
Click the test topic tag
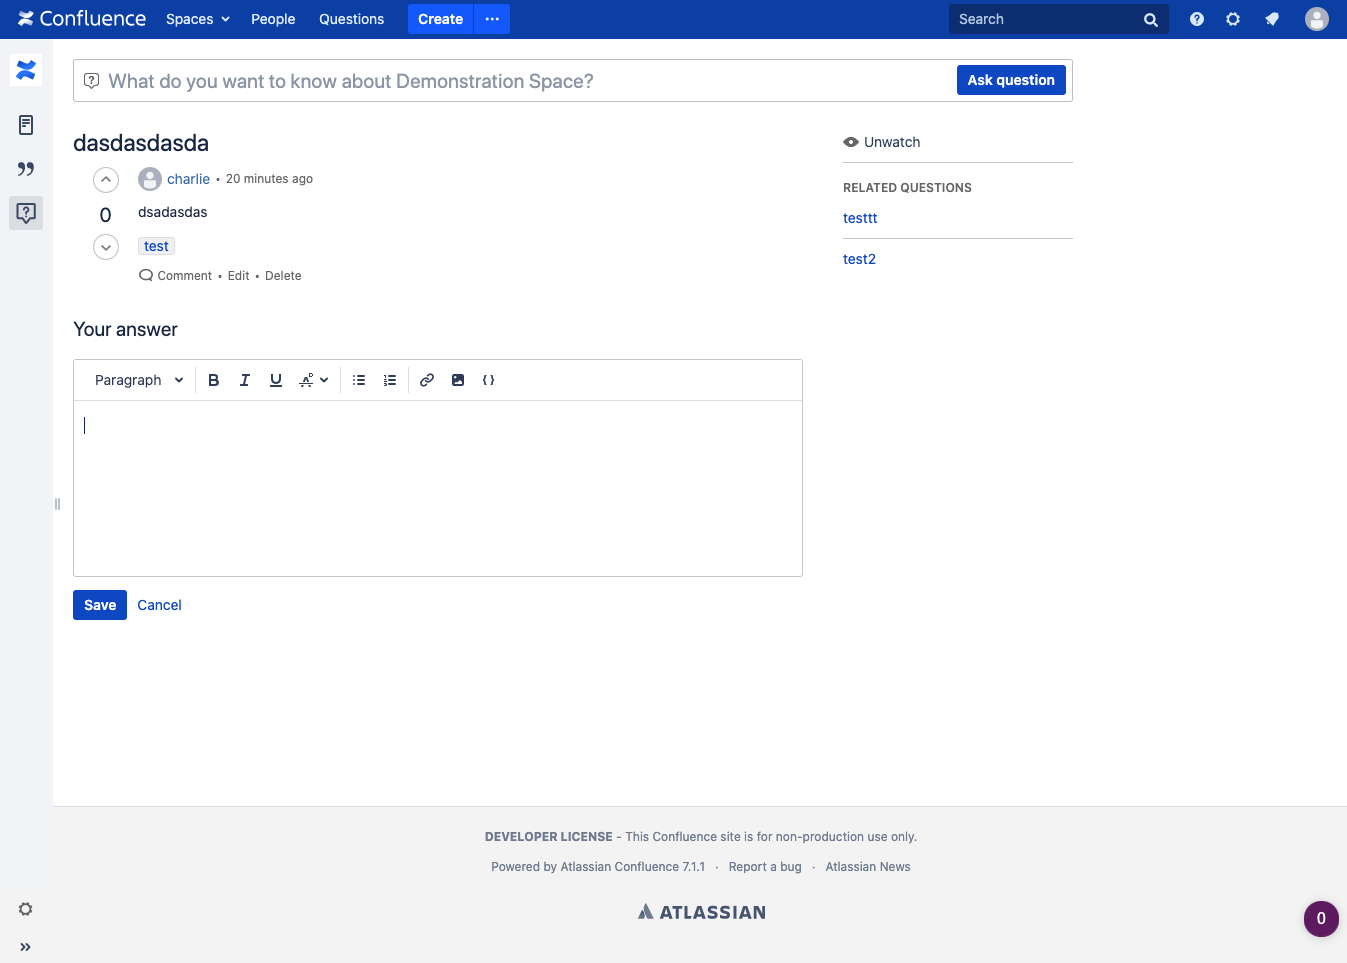(156, 246)
